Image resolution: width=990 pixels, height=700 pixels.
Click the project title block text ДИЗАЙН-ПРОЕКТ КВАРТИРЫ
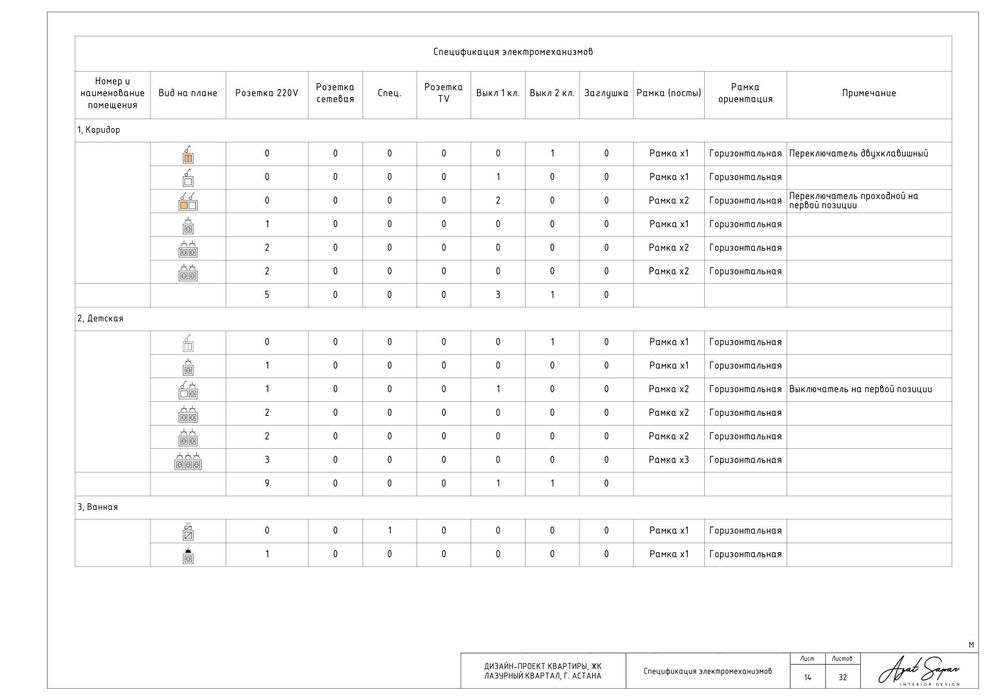[543, 666]
